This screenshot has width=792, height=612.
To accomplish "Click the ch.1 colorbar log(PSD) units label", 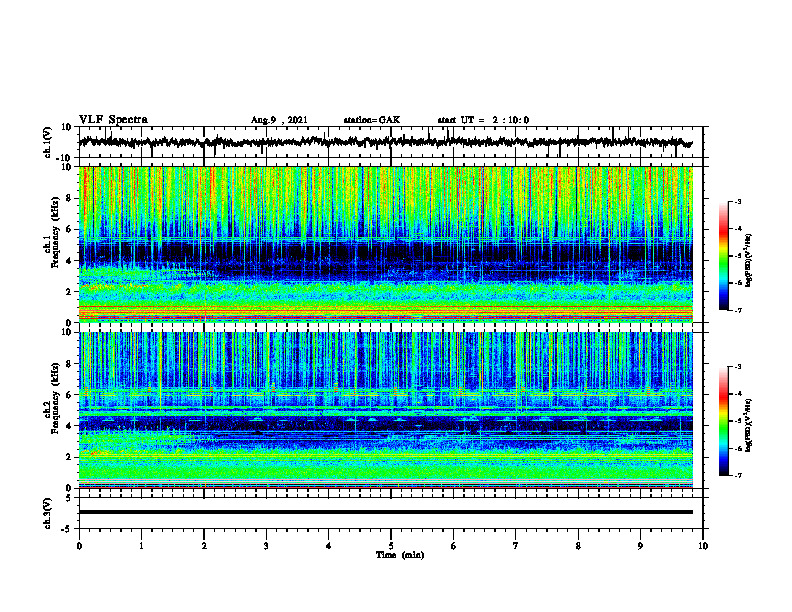I will (x=749, y=261).
